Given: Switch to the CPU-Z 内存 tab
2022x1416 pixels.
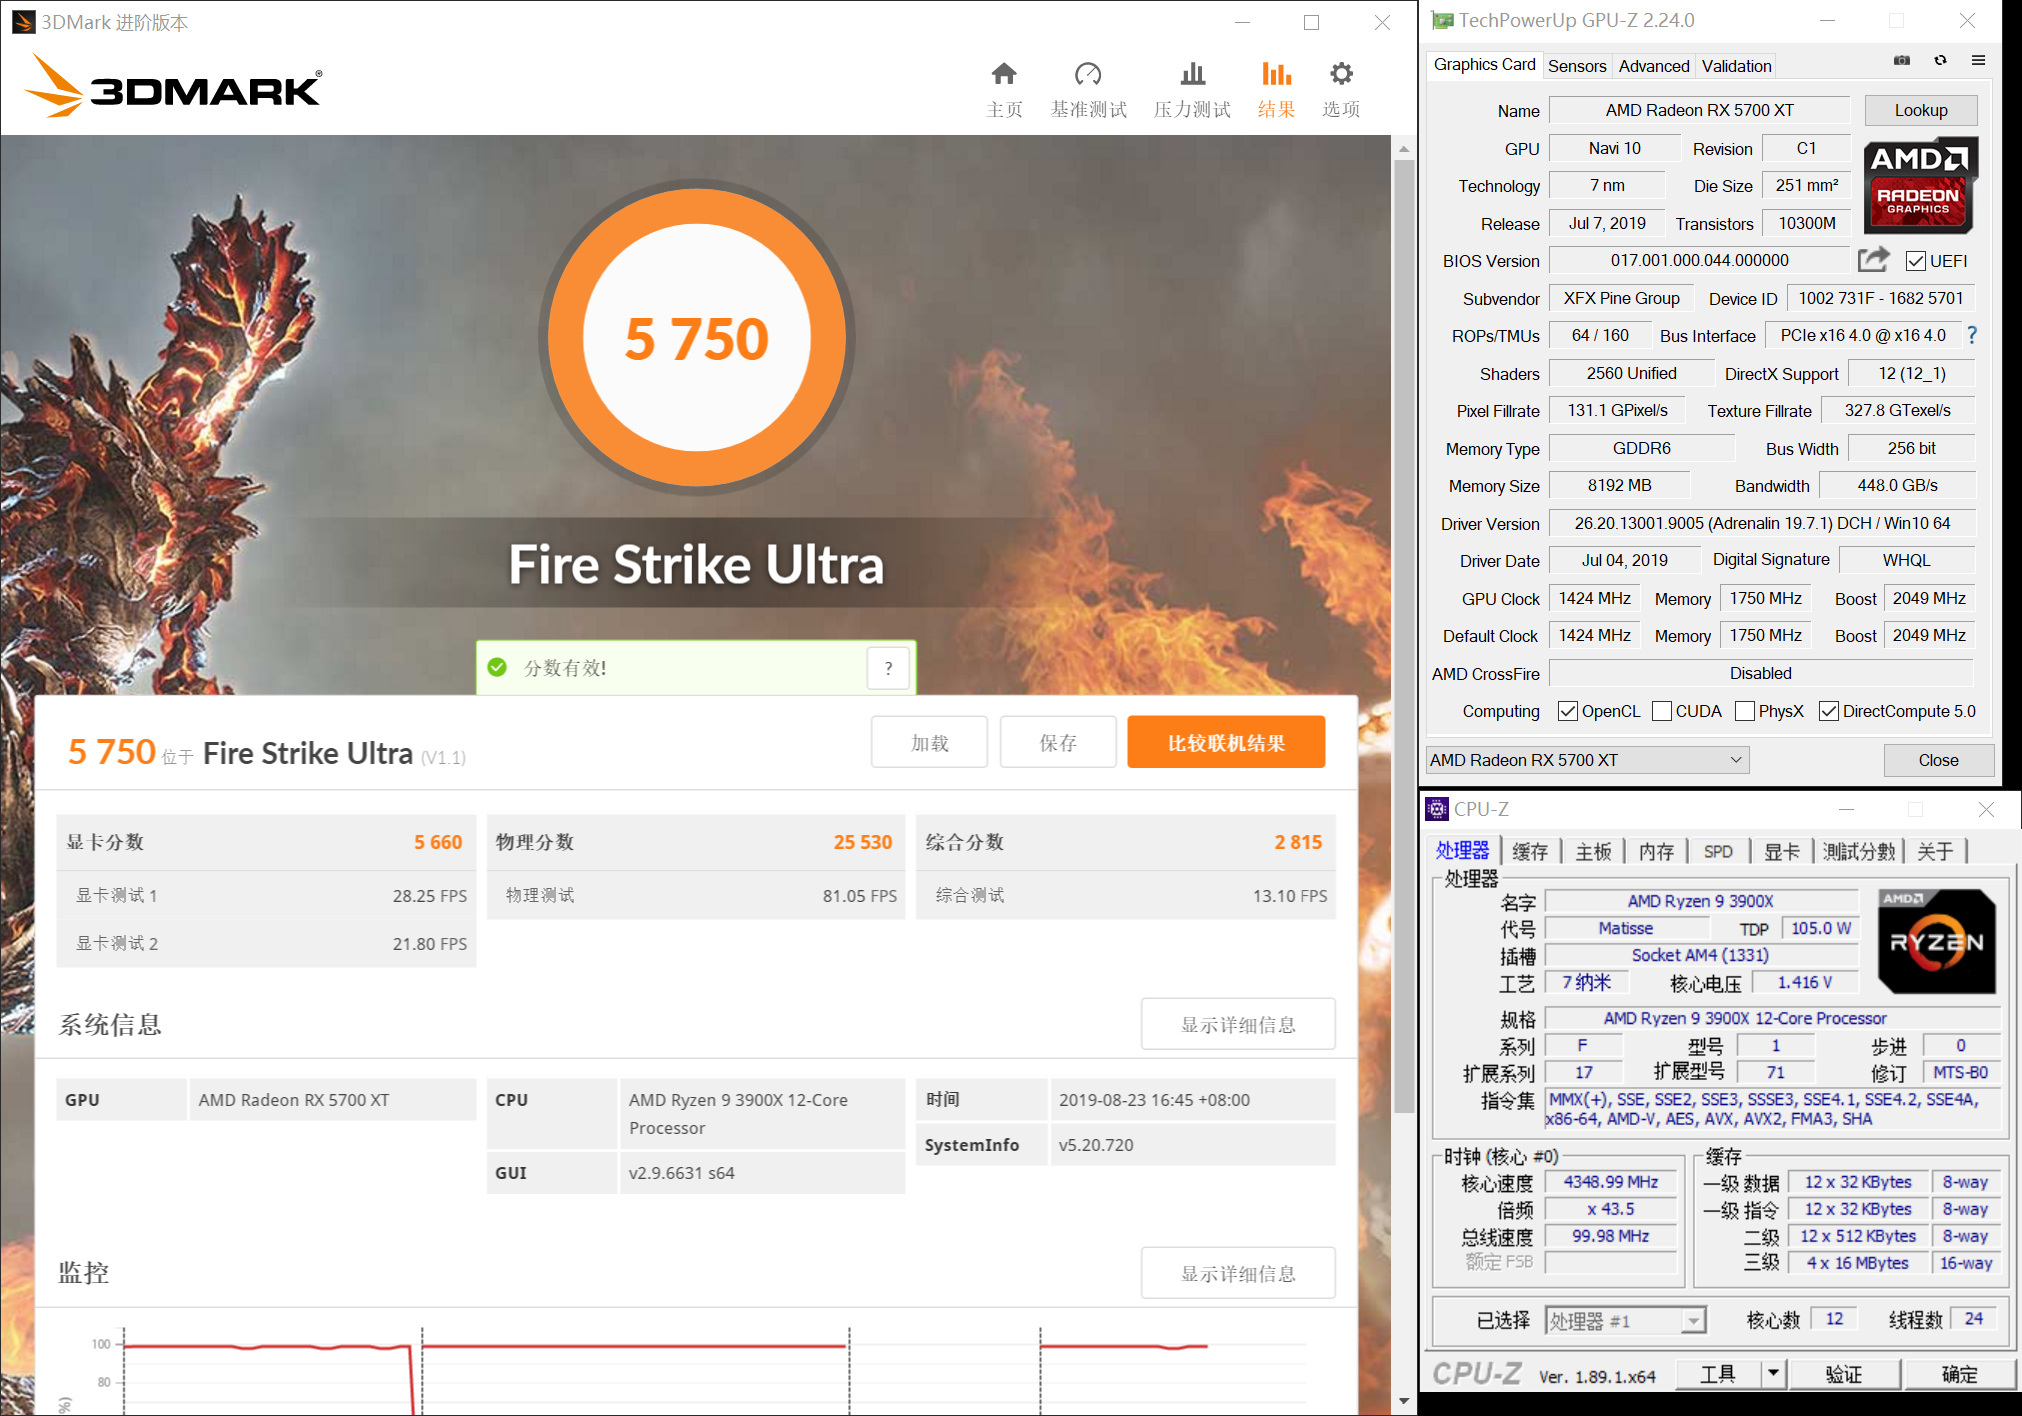Looking at the screenshot, I should point(1656,851).
